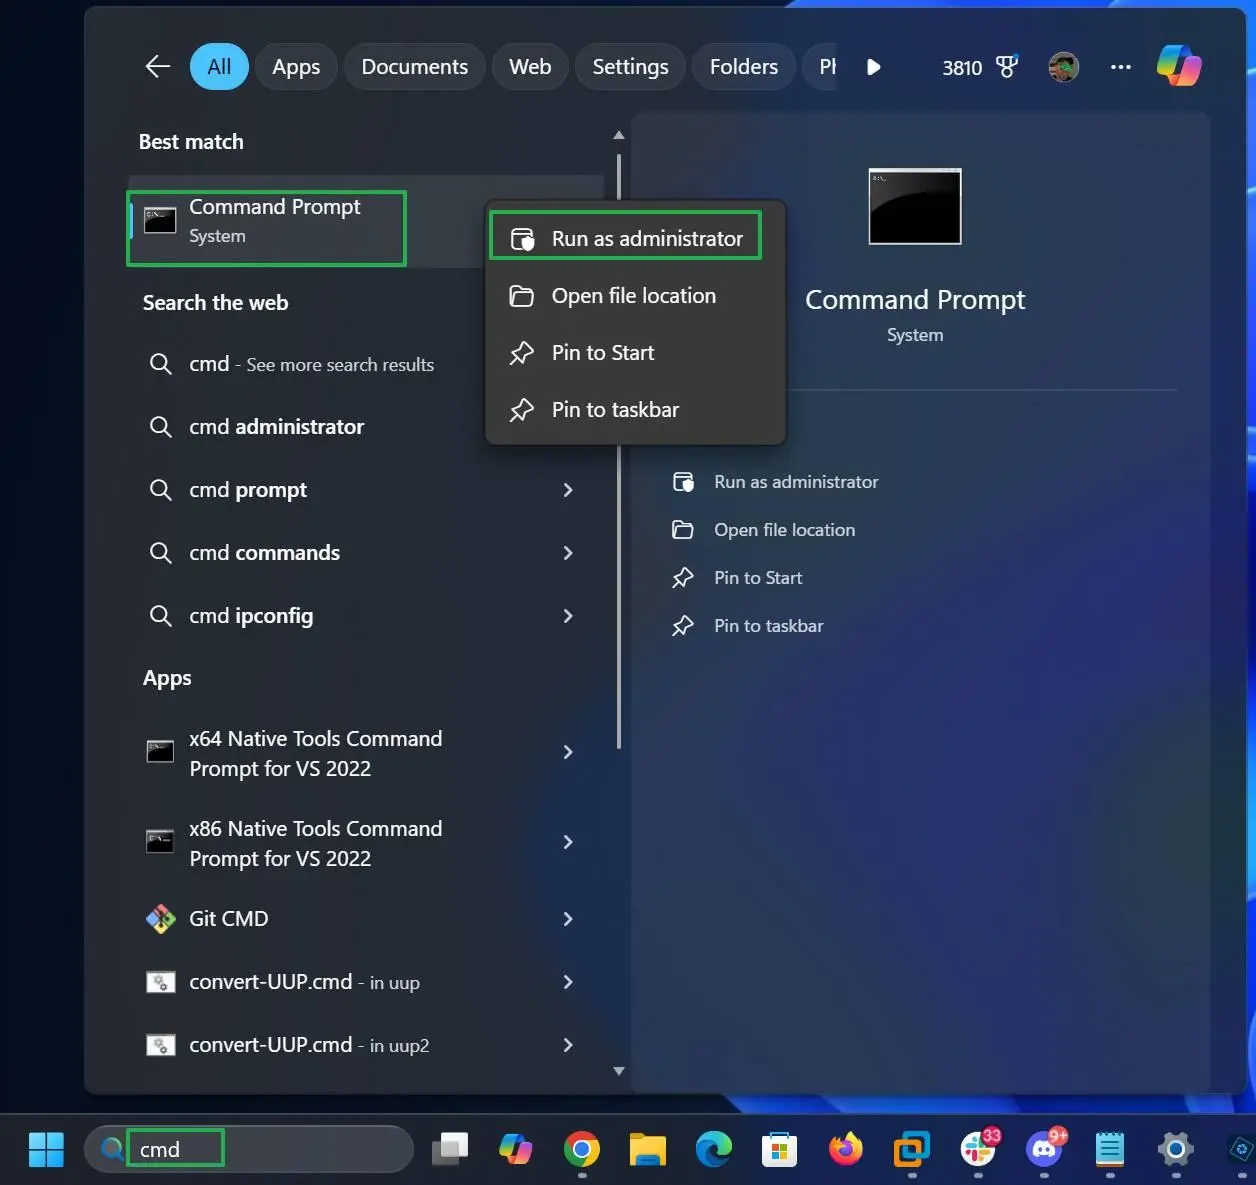This screenshot has height=1185, width=1256.
Task: Click the large Command Prompt thumbnail
Action: coord(915,206)
